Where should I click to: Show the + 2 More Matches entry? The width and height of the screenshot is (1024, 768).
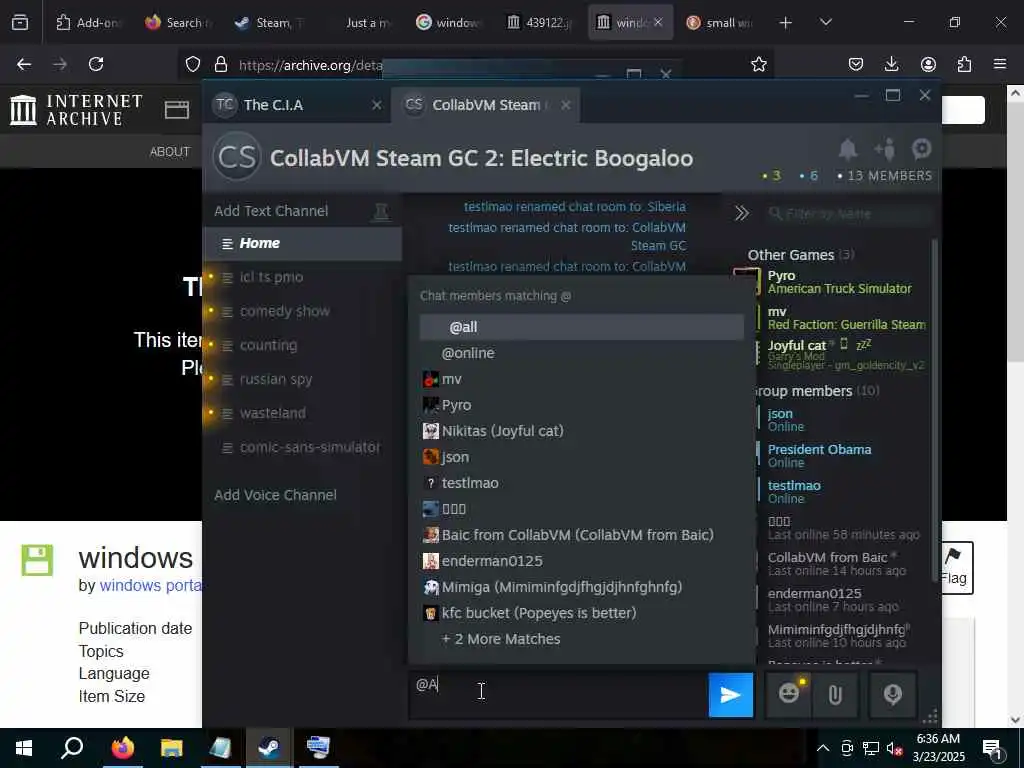click(x=501, y=639)
